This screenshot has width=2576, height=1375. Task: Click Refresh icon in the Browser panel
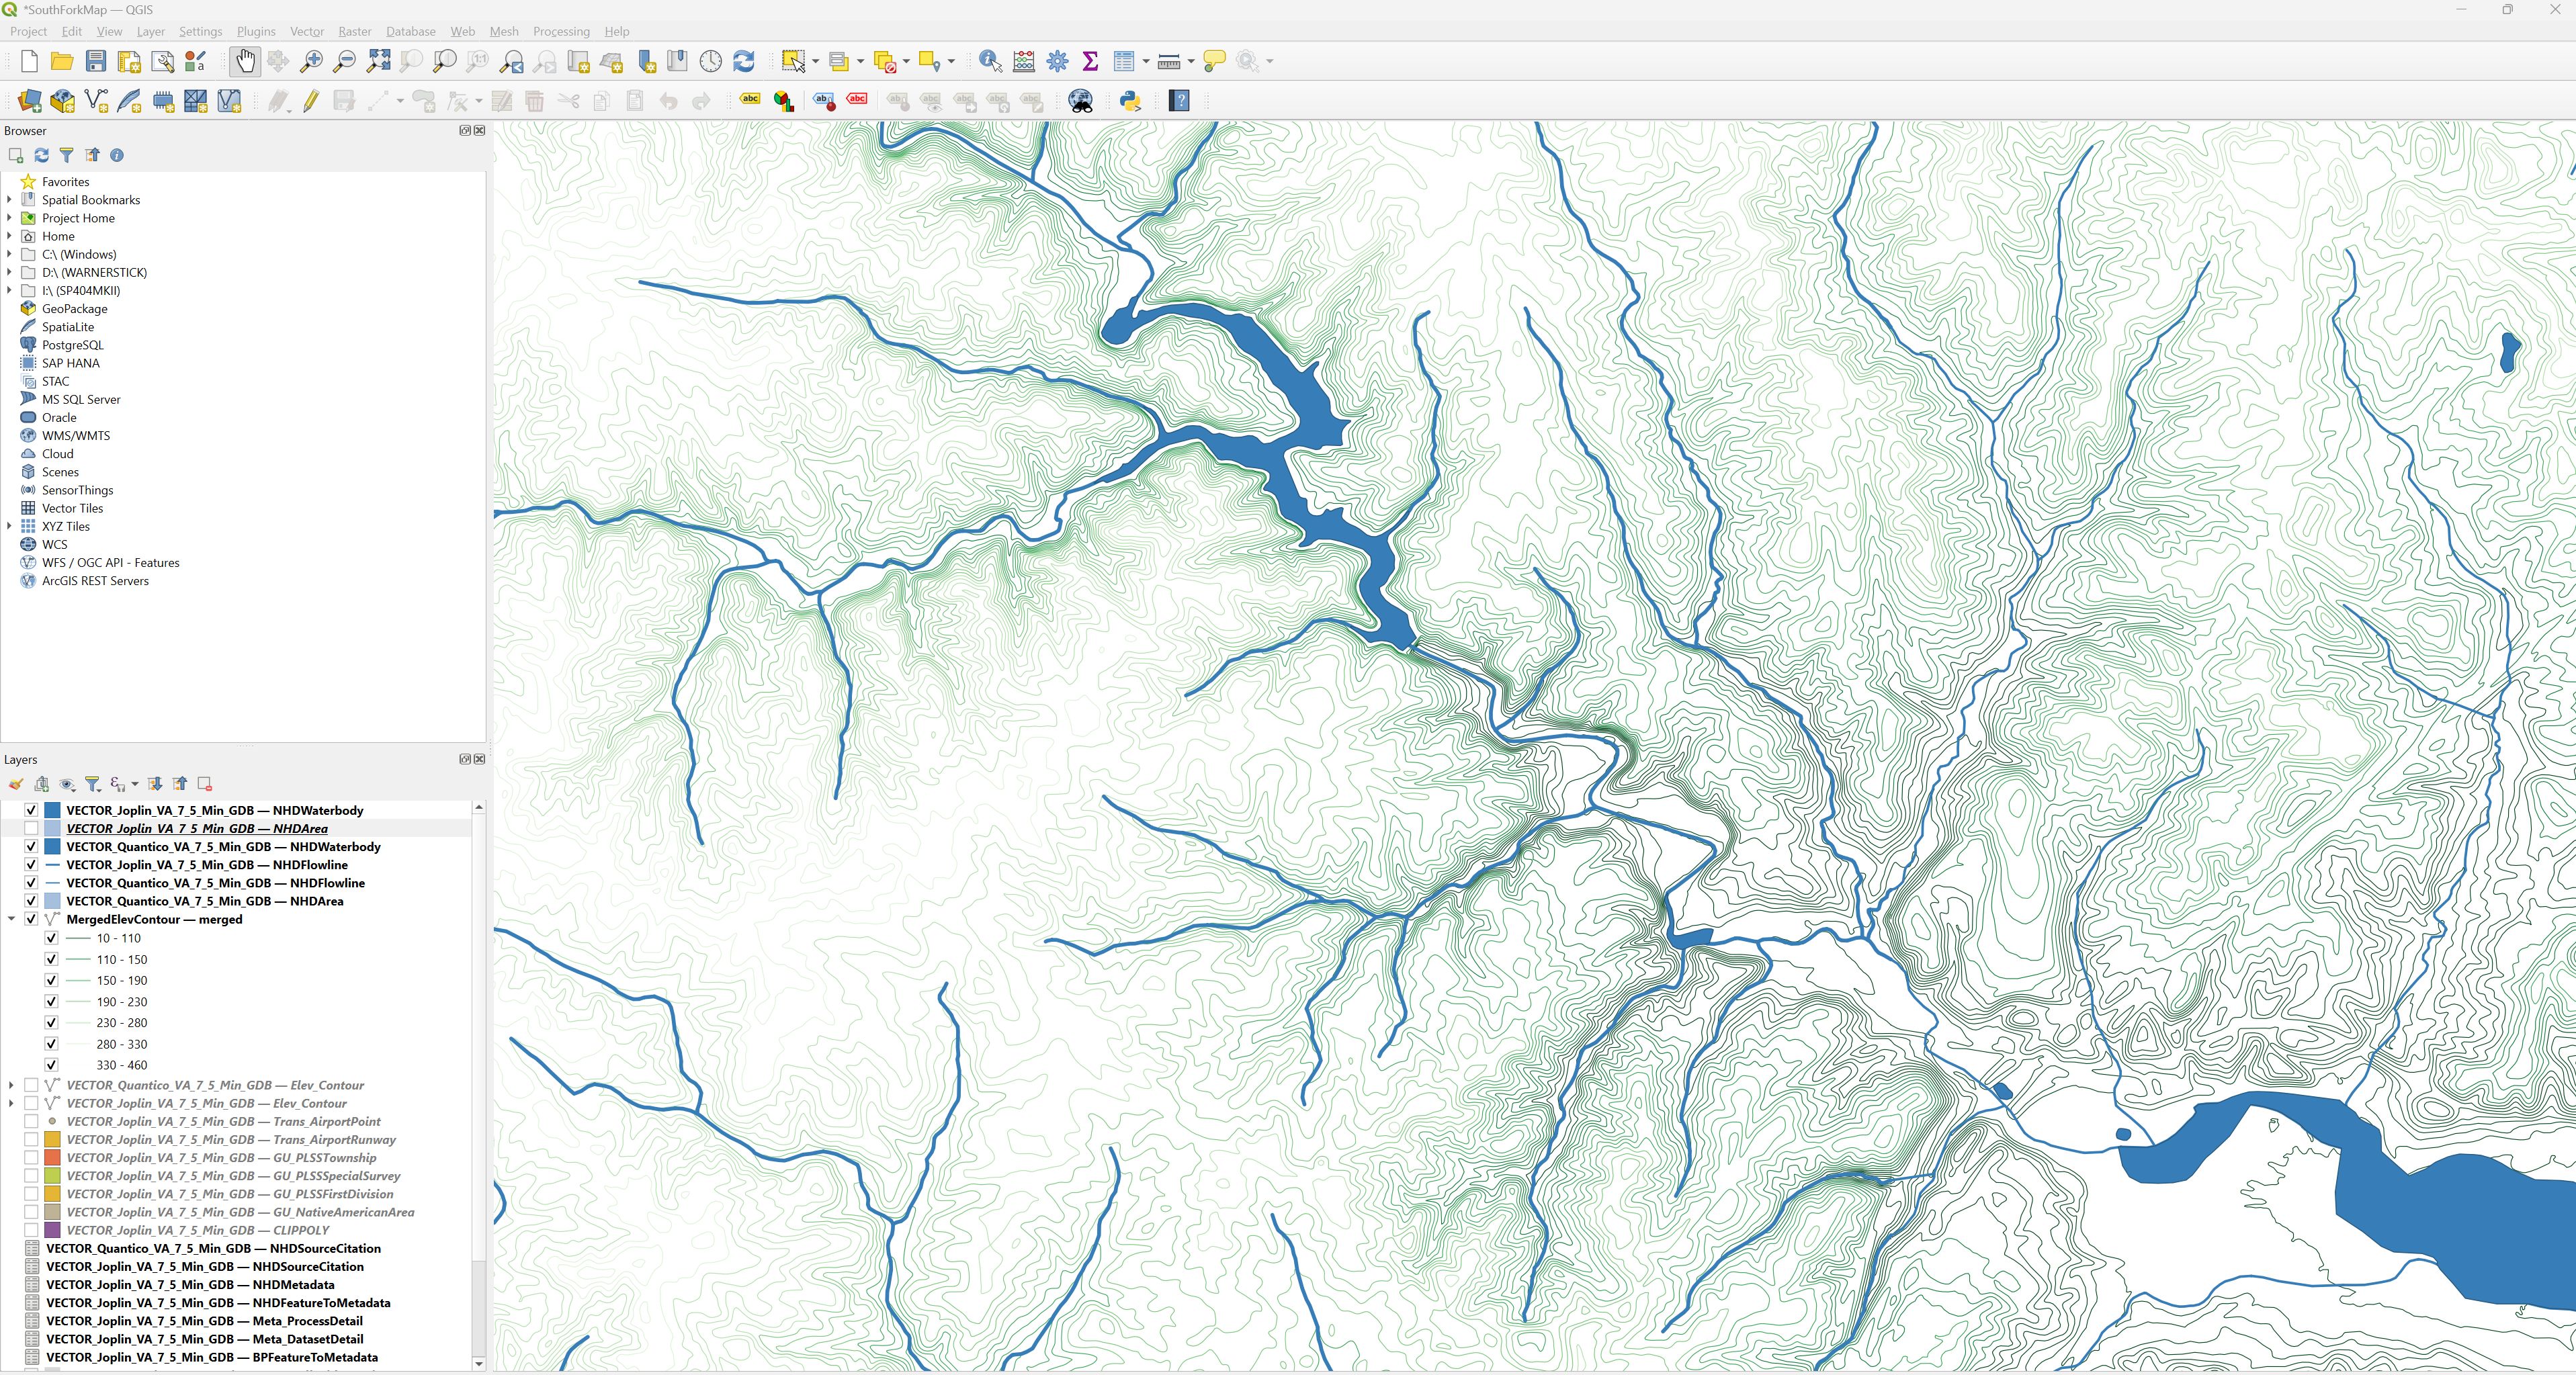point(41,155)
